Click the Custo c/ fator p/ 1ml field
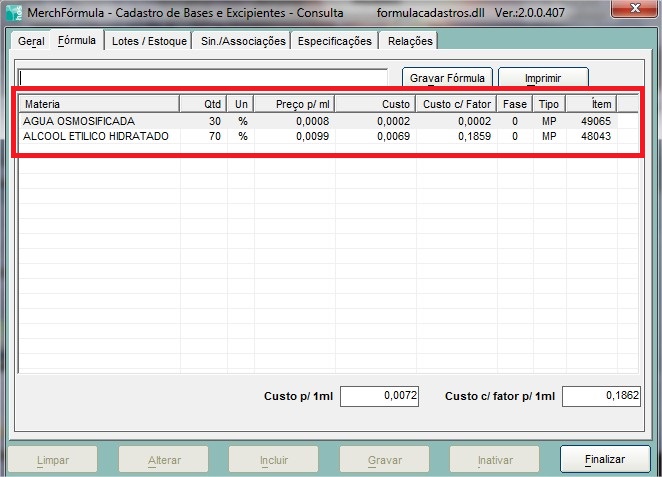 tap(601, 396)
